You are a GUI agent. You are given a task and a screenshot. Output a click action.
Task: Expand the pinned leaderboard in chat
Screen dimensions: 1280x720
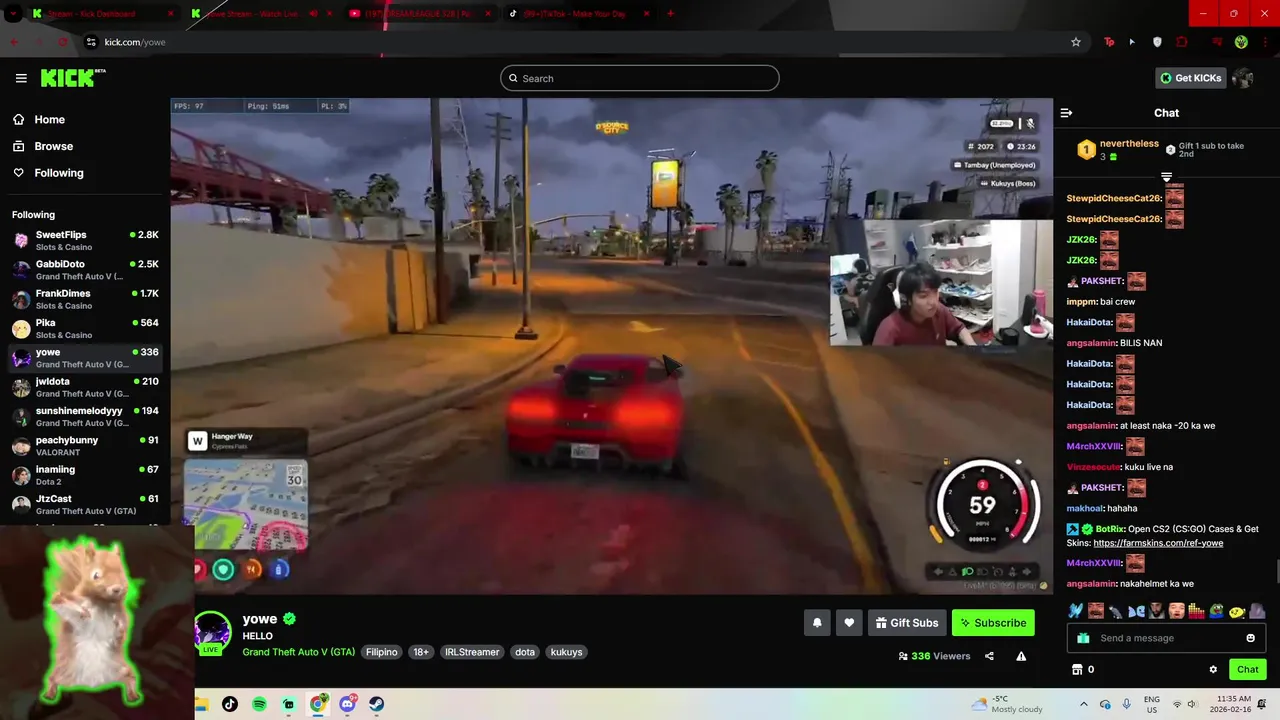tap(1166, 177)
